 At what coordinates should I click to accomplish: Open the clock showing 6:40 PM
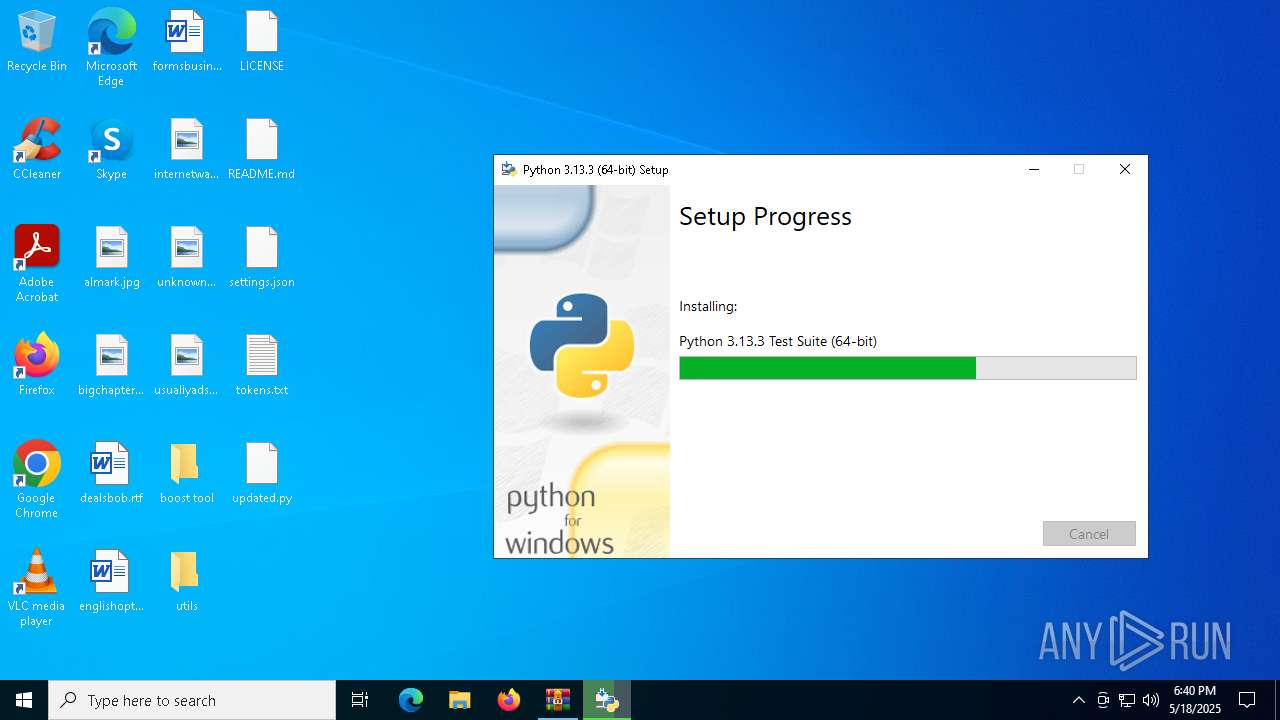(x=1195, y=700)
